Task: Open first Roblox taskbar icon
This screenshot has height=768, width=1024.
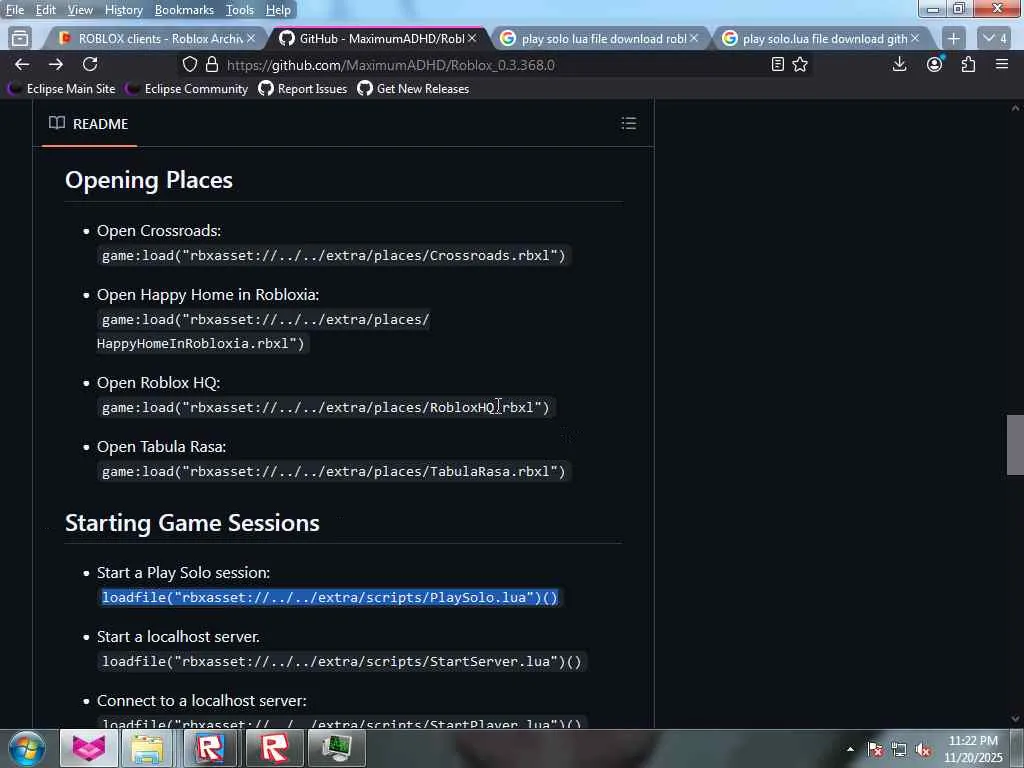Action: pos(211,748)
